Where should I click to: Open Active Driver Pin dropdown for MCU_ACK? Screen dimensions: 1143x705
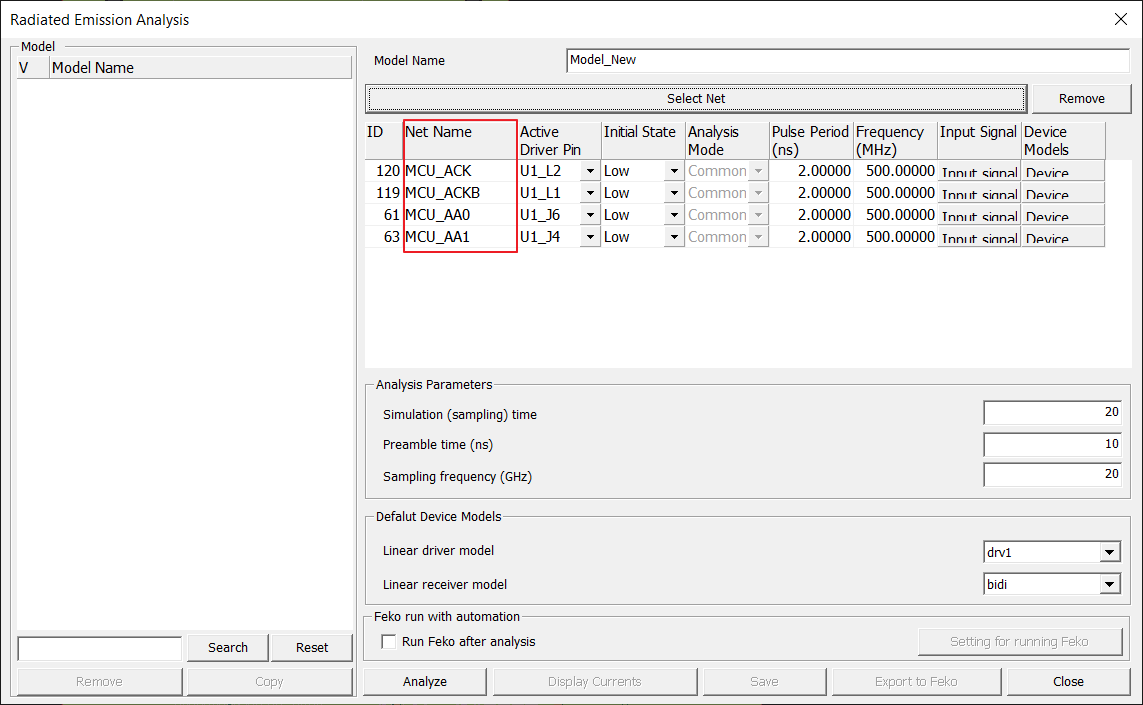point(590,171)
